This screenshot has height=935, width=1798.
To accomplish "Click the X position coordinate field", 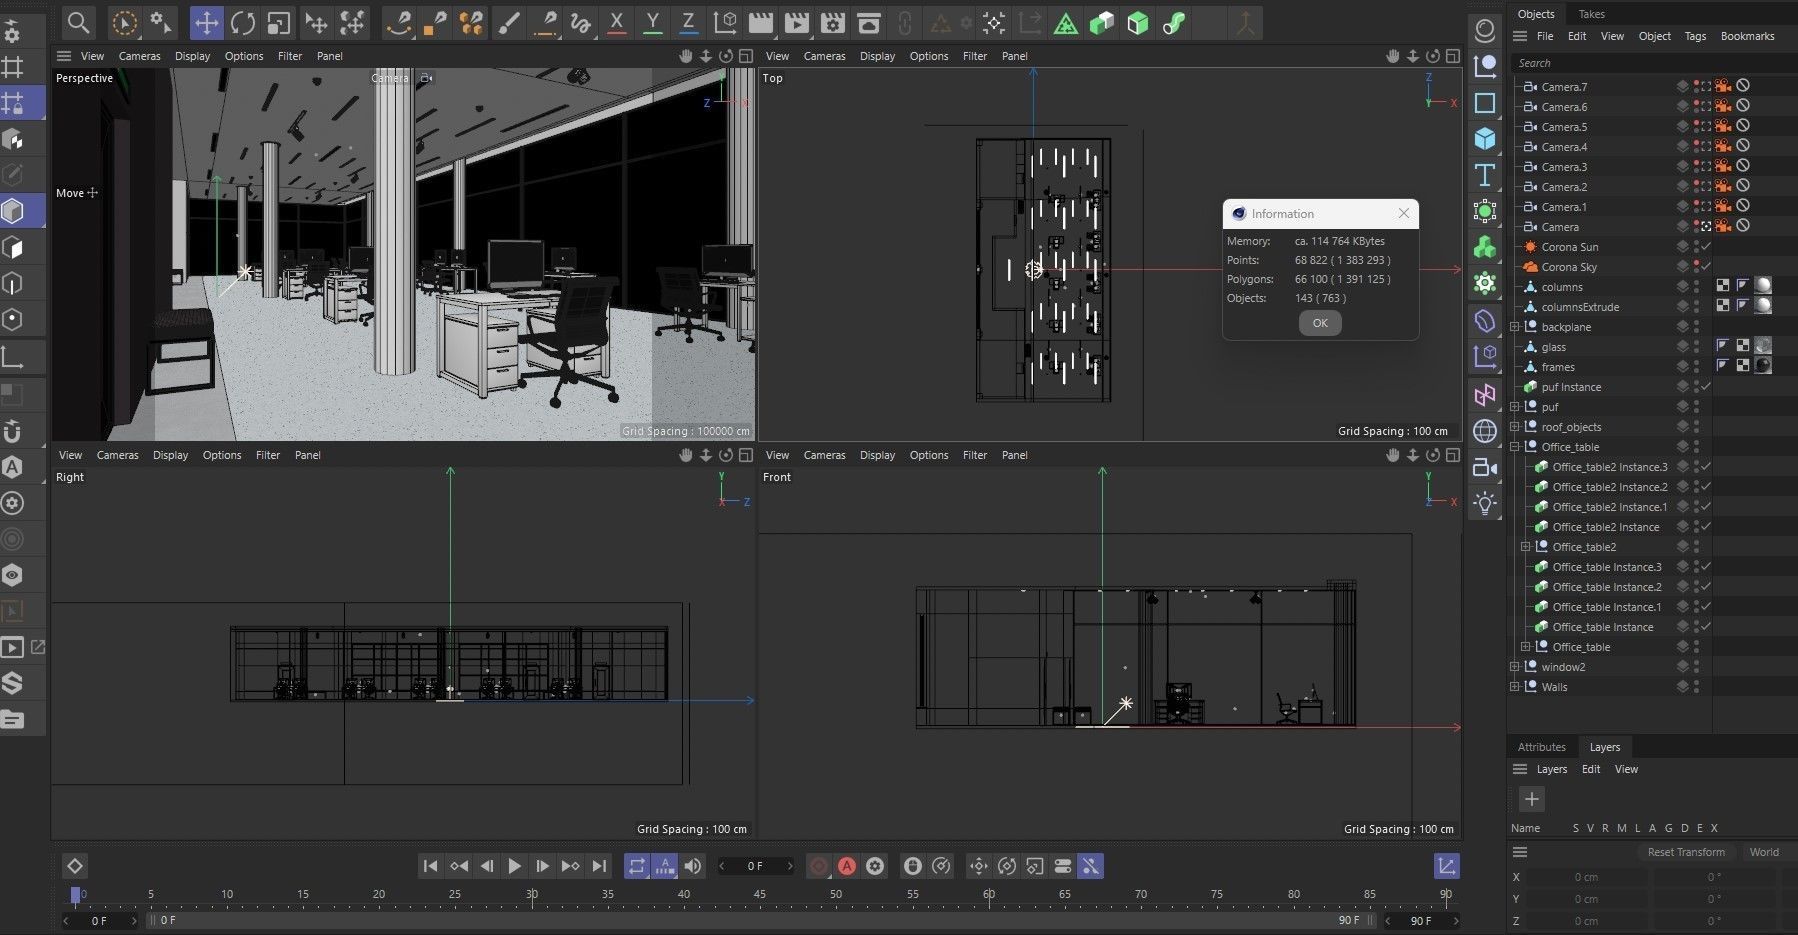I will [x=1586, y=877].
